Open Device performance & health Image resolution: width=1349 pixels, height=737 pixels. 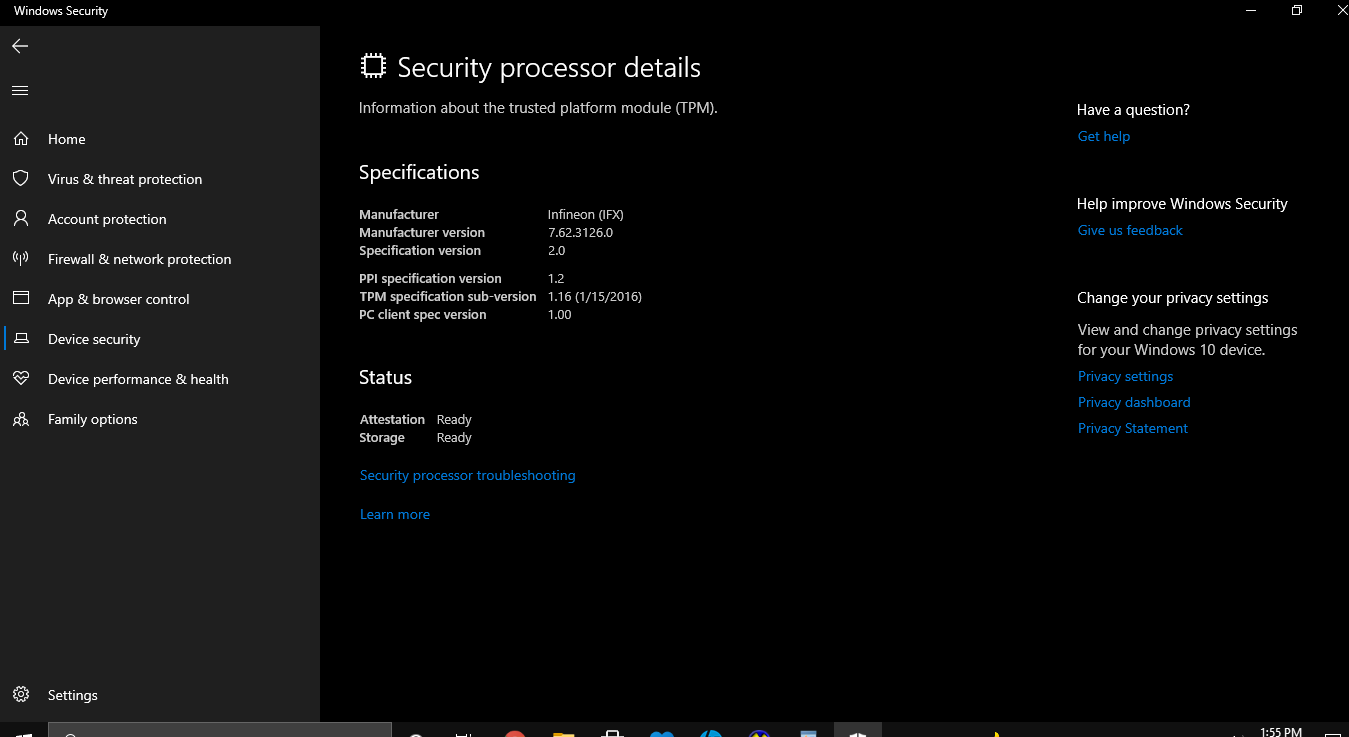click(x=160, y=379)
